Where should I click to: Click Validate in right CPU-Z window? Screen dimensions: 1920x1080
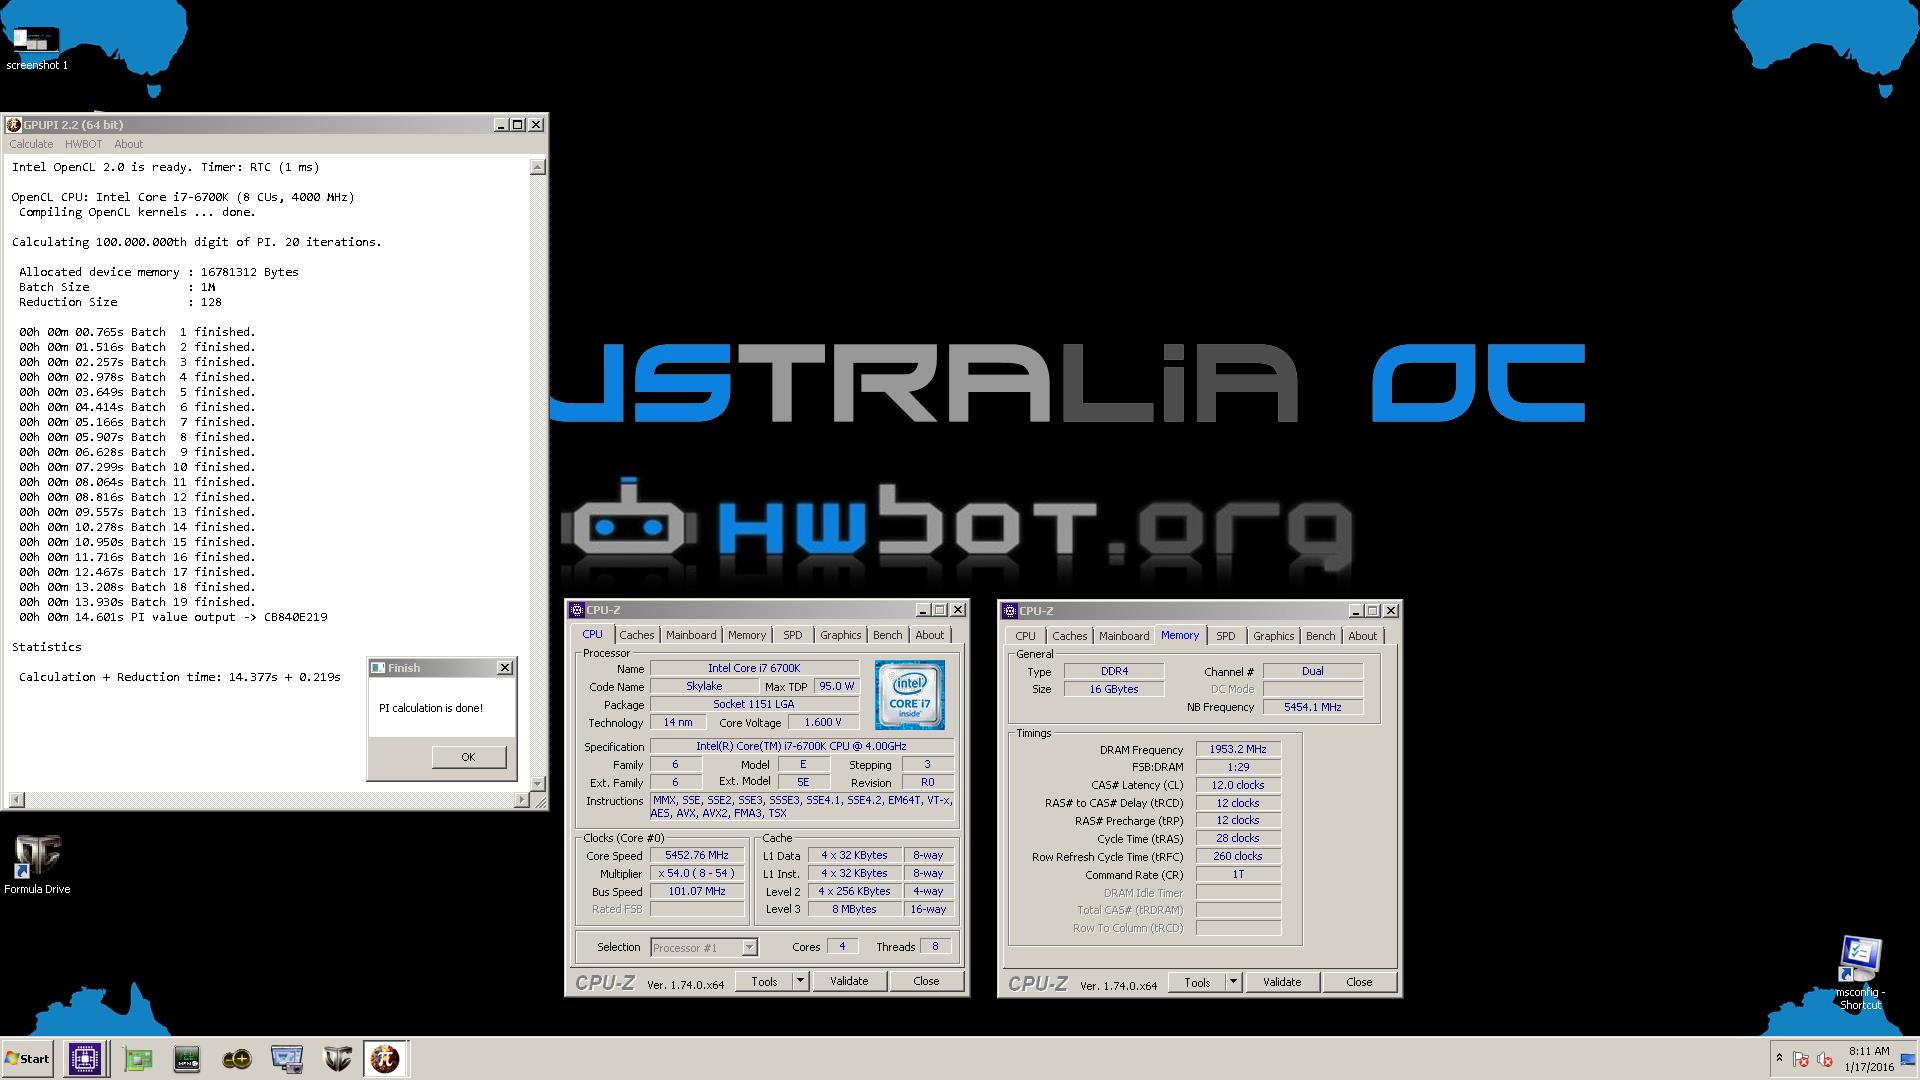[x=1282, y=982]
